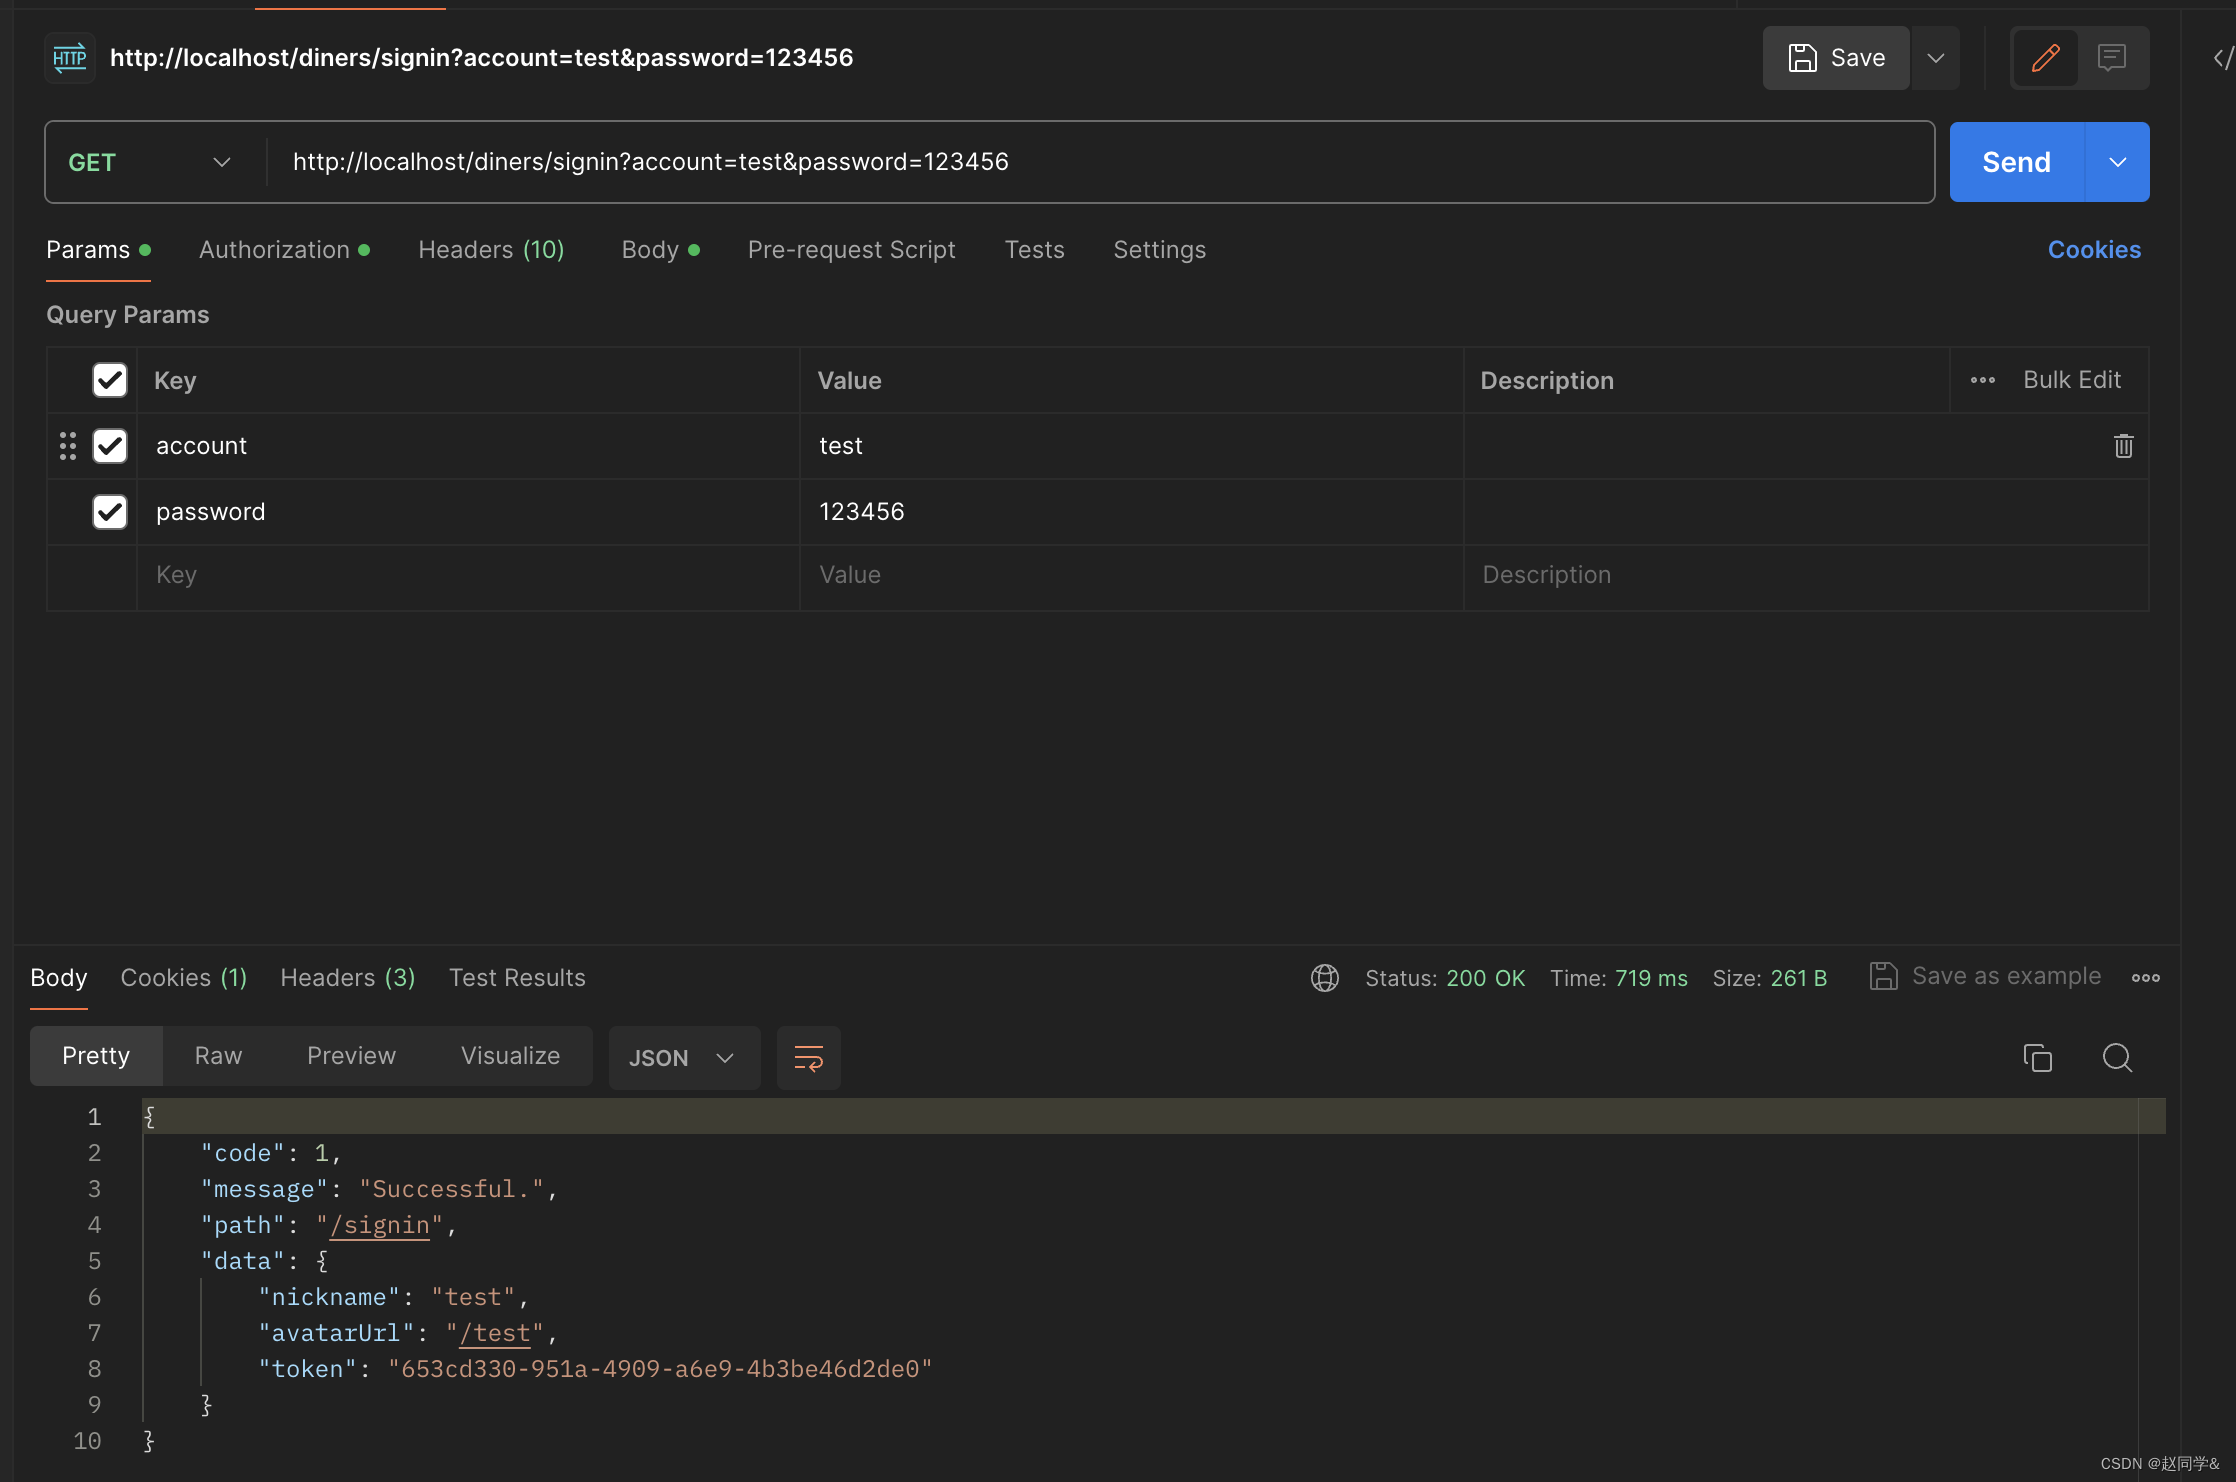Uncheck the account parameter checkbox
Image resolution: width=2236 pixels, height=1482 pixels.
110,446
